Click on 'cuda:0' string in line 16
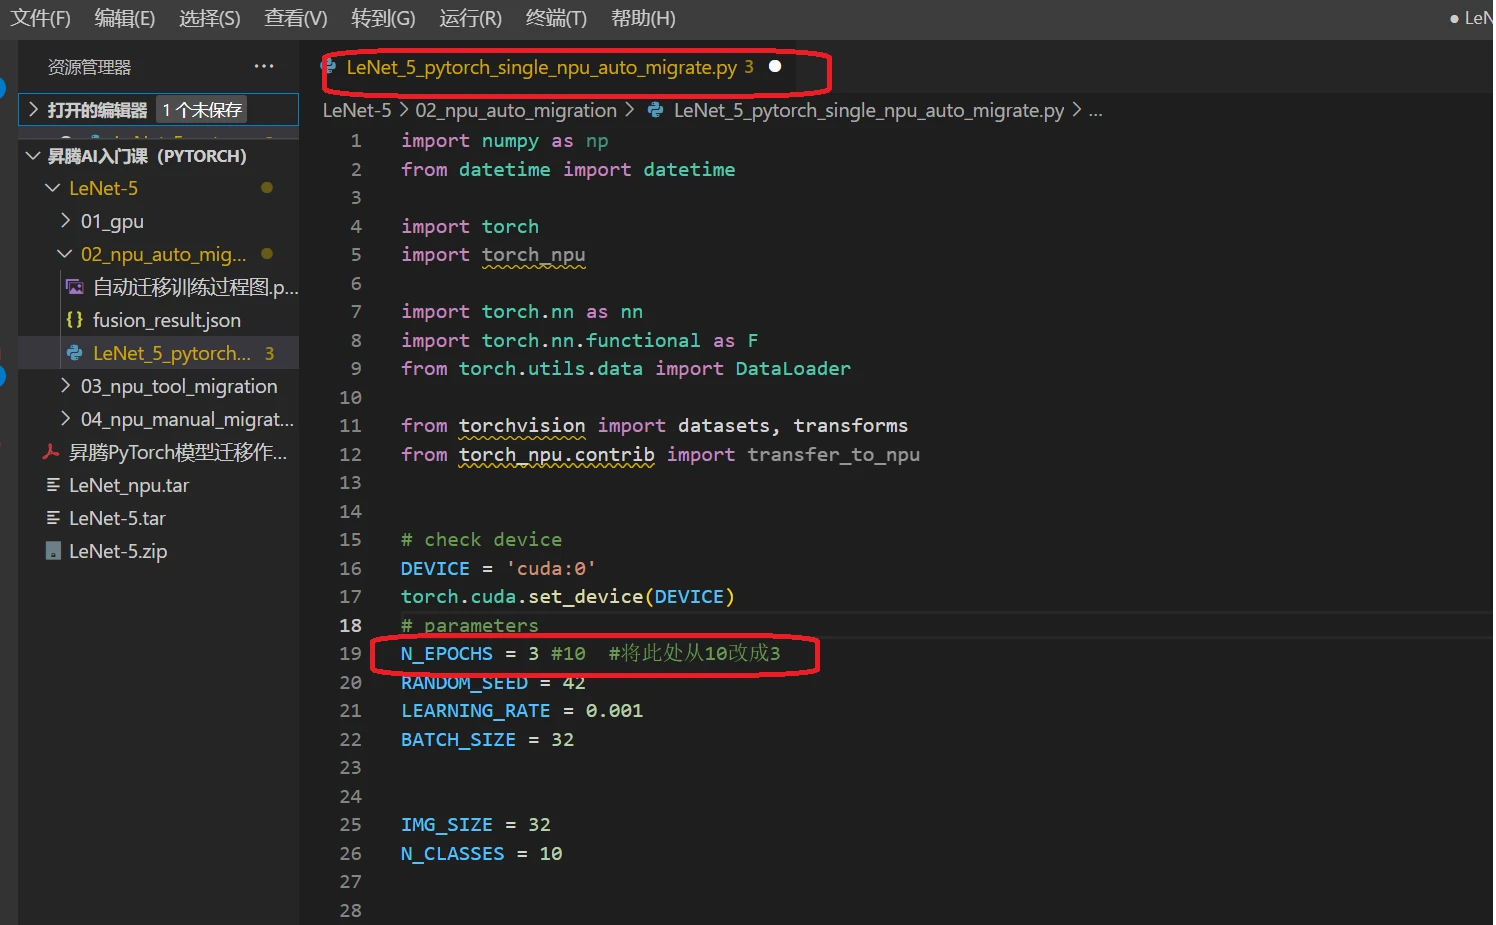 [x=551, y=568]
